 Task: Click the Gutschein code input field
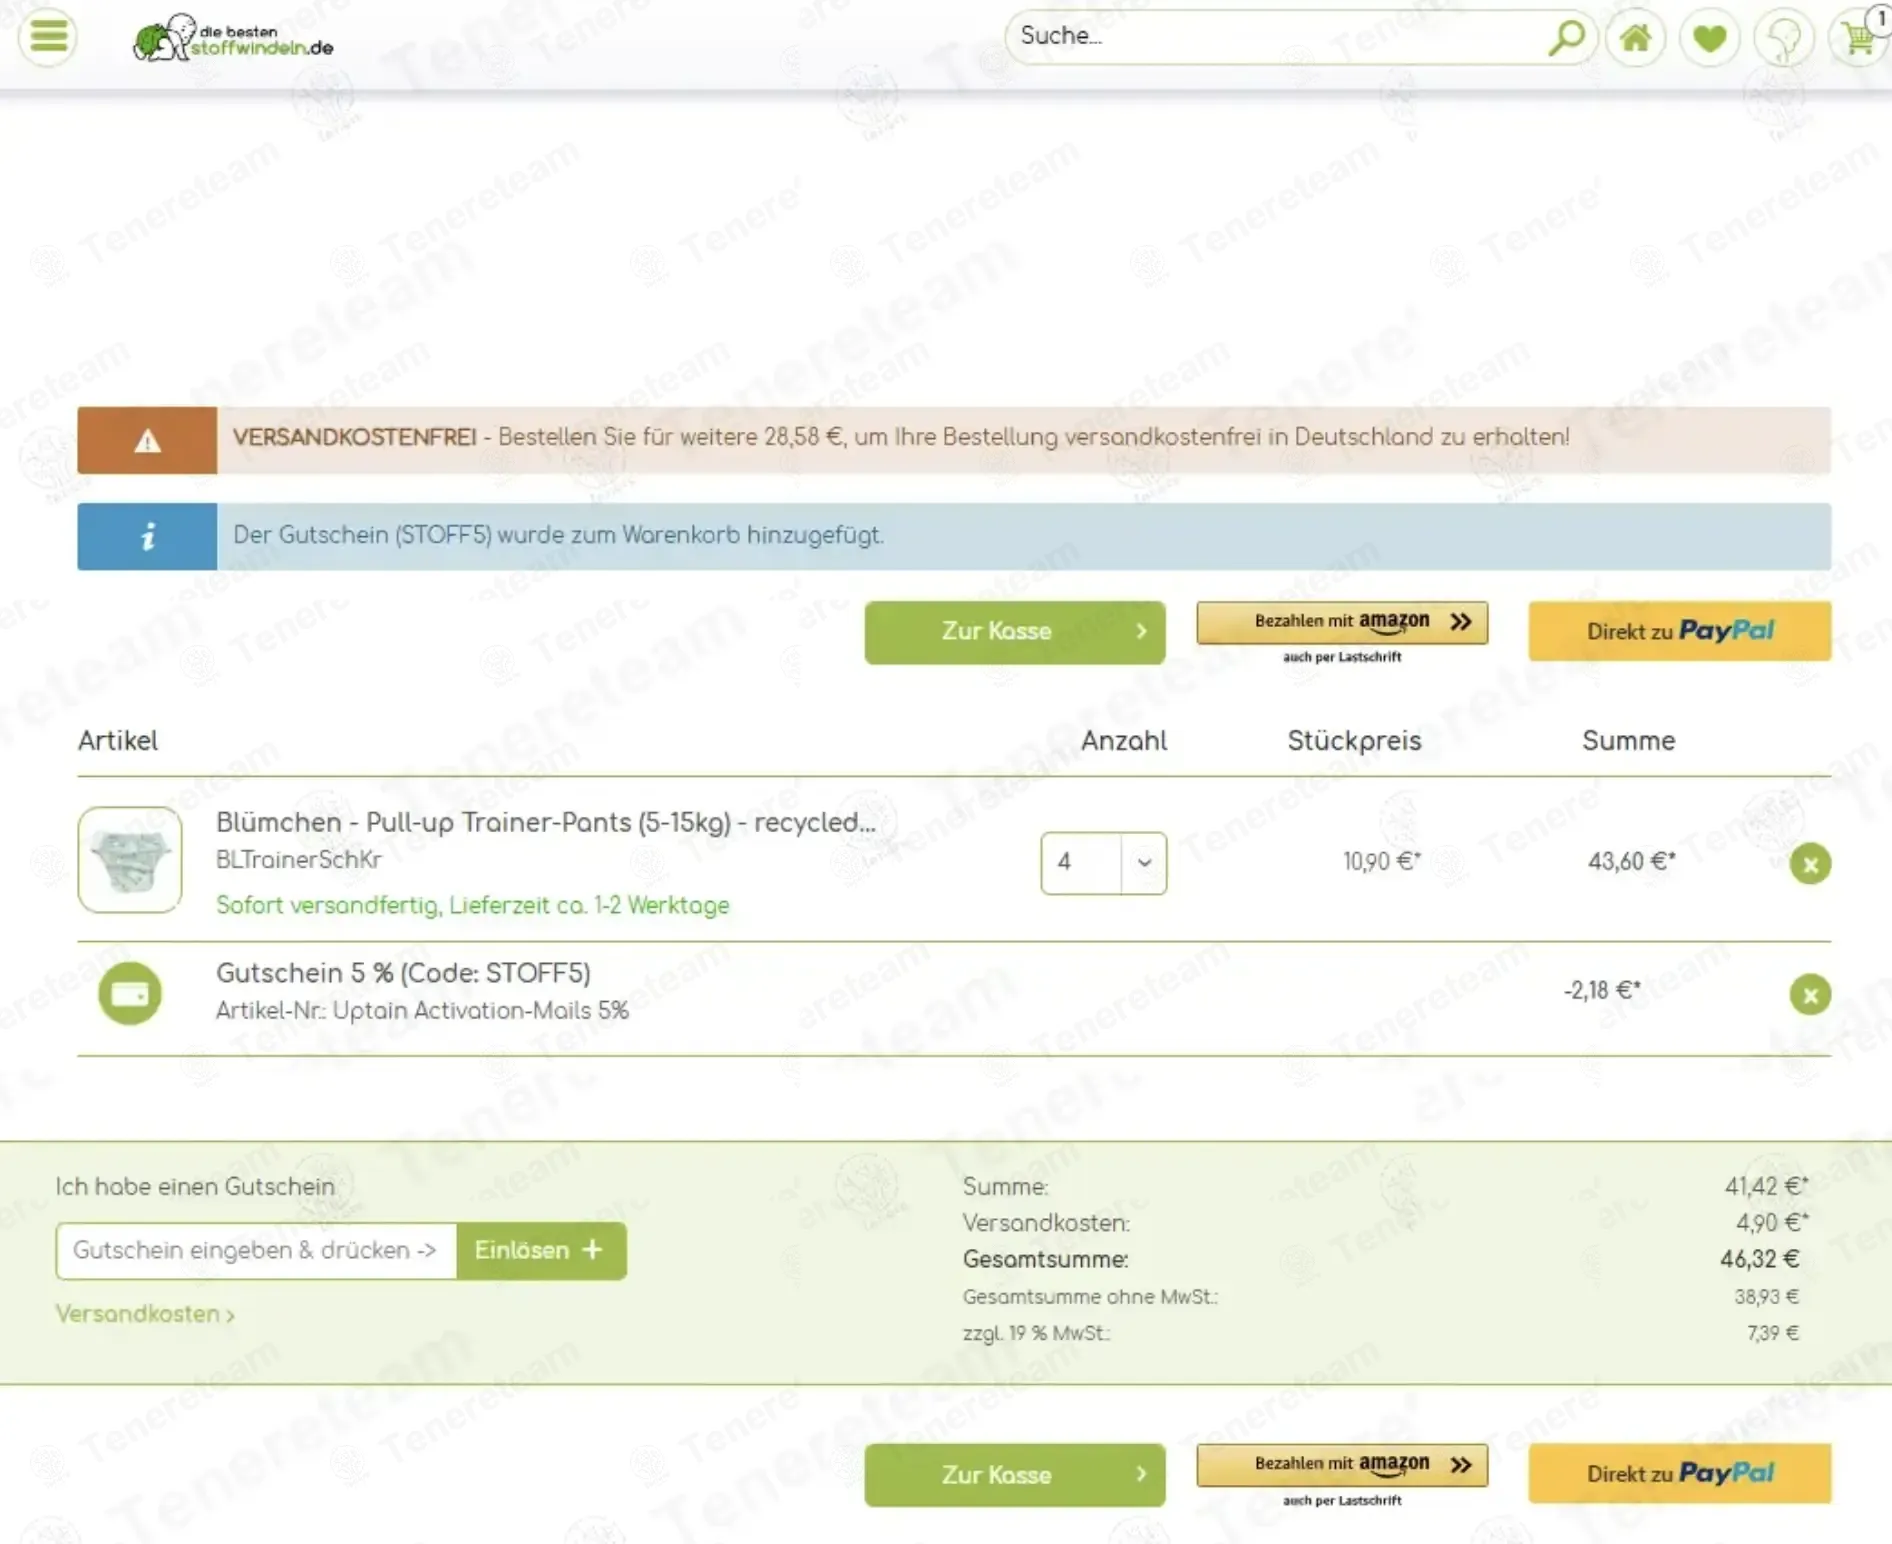click(x=256, y=1250)
